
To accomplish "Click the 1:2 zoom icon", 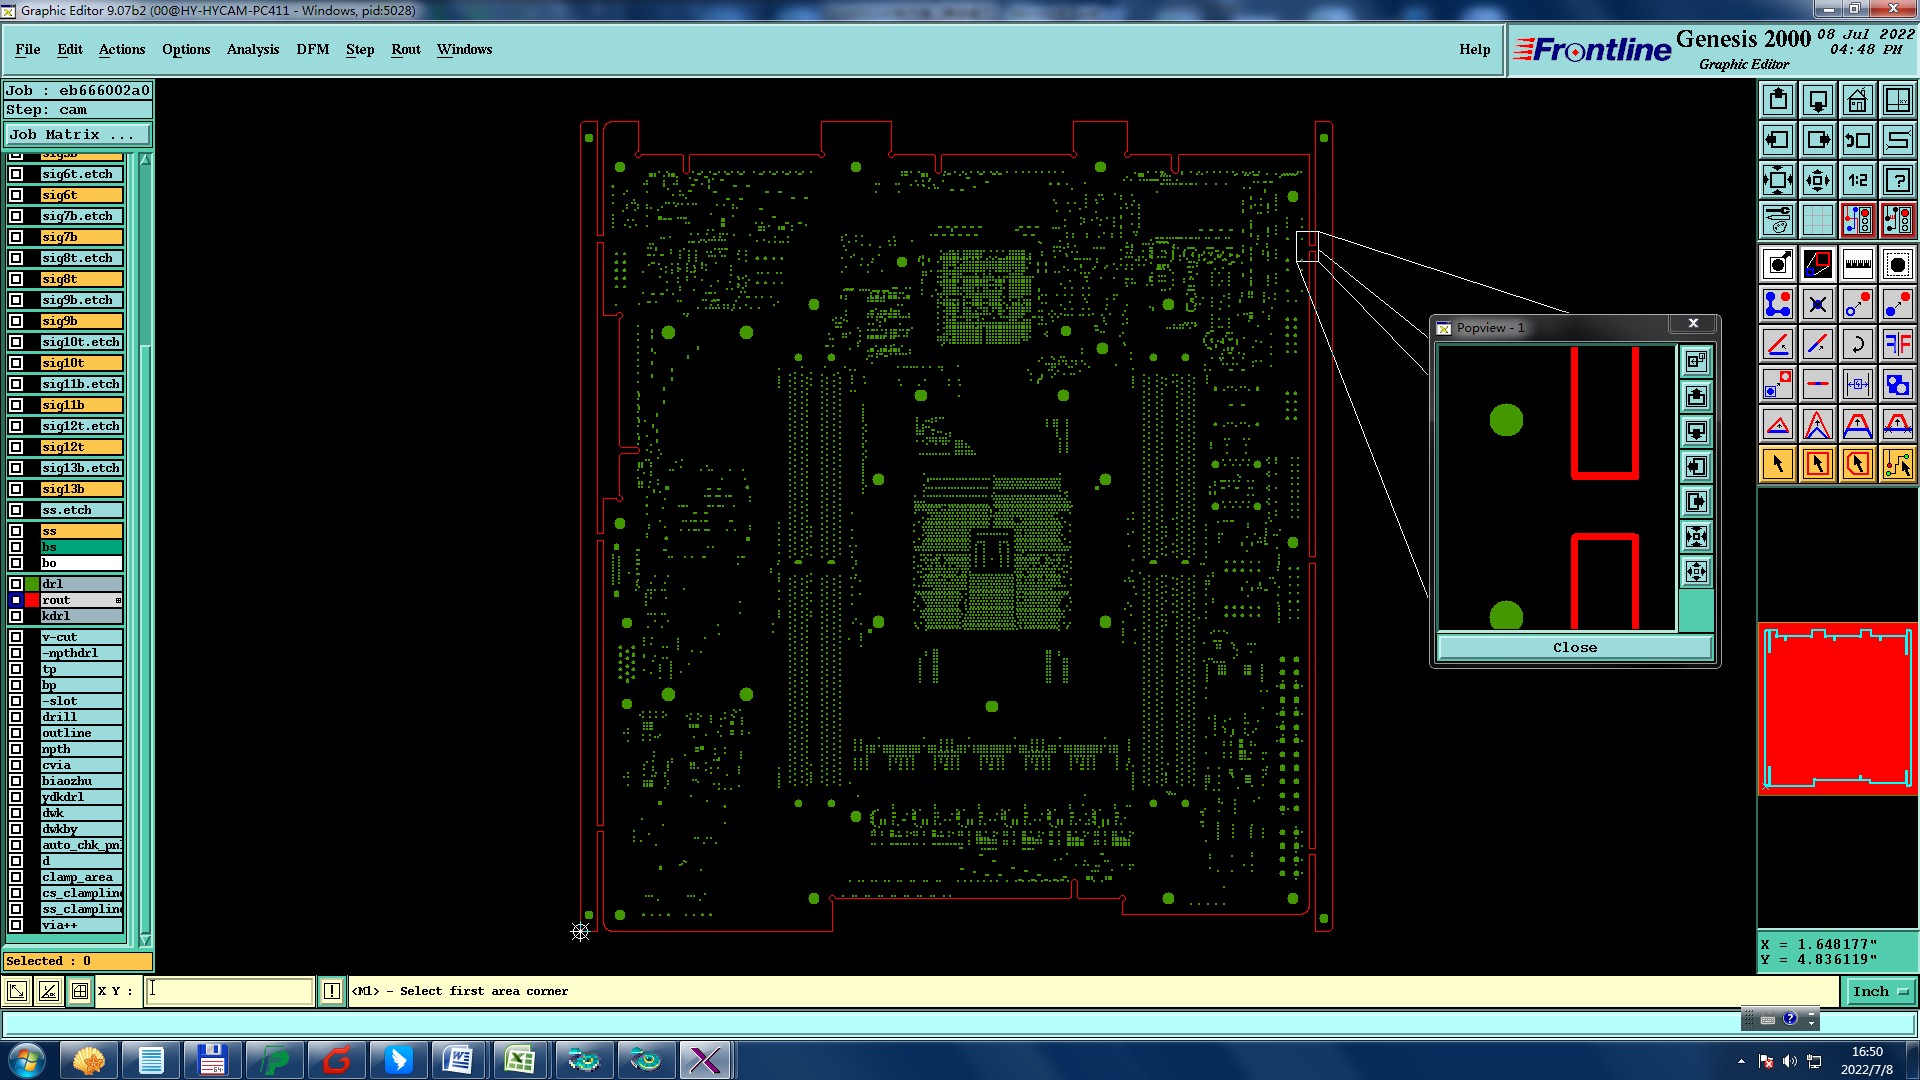I will coord(1857,180).
